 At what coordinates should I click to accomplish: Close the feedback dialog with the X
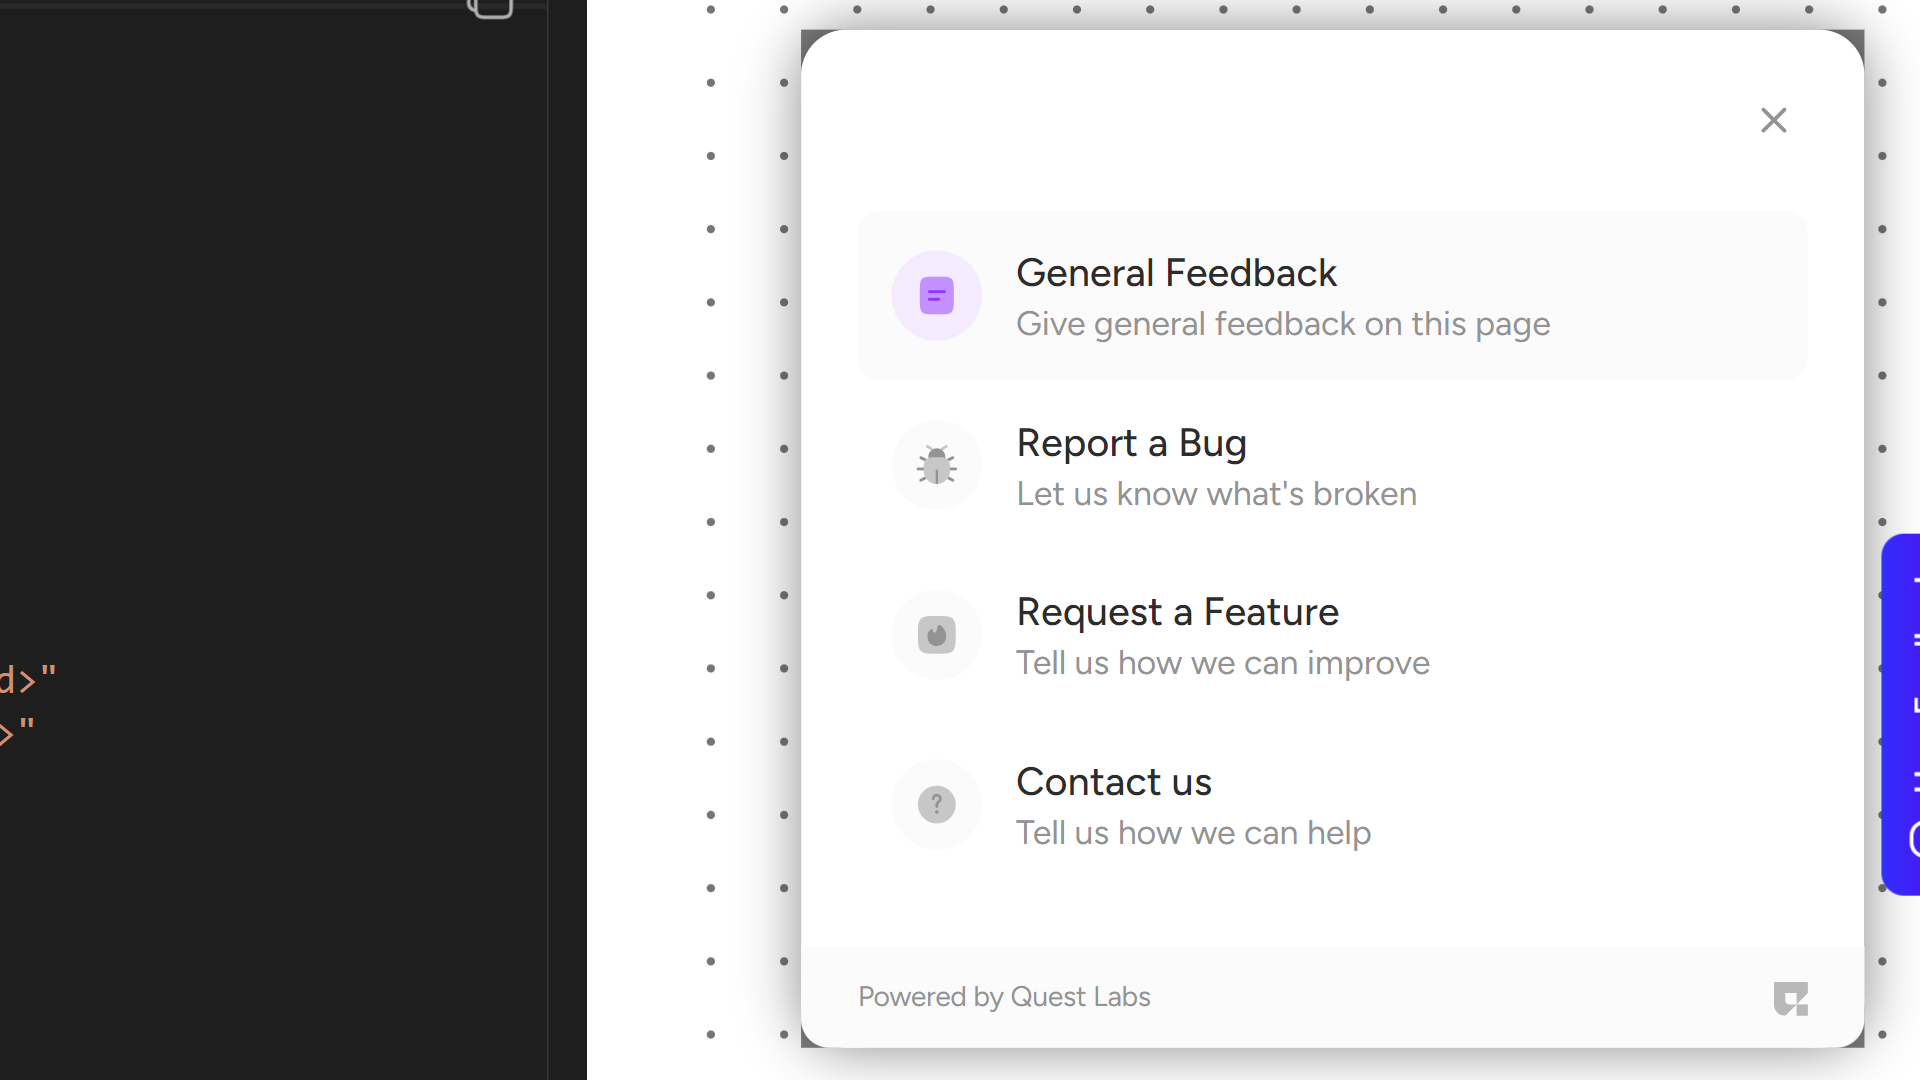(x=1773, y=120)
